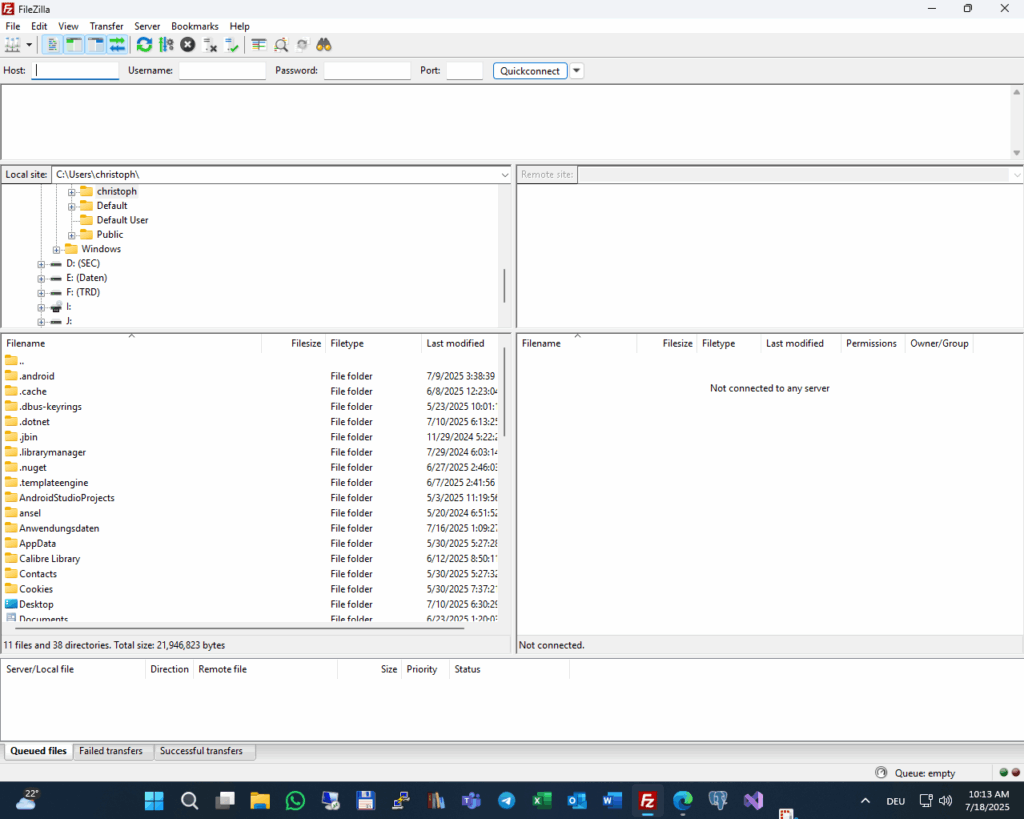Select the Calibre Library folder

point(251,558)
